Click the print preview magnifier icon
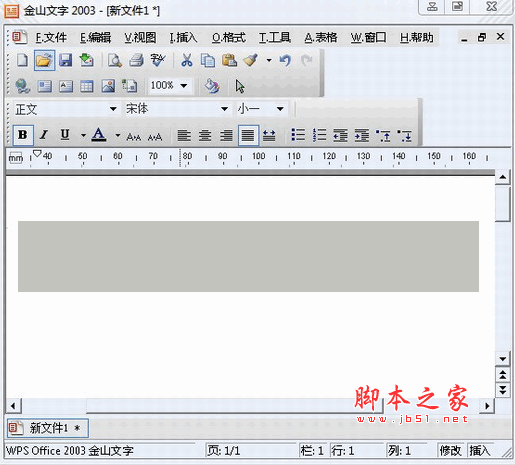The image size is (515, 465). pos(115,60)
